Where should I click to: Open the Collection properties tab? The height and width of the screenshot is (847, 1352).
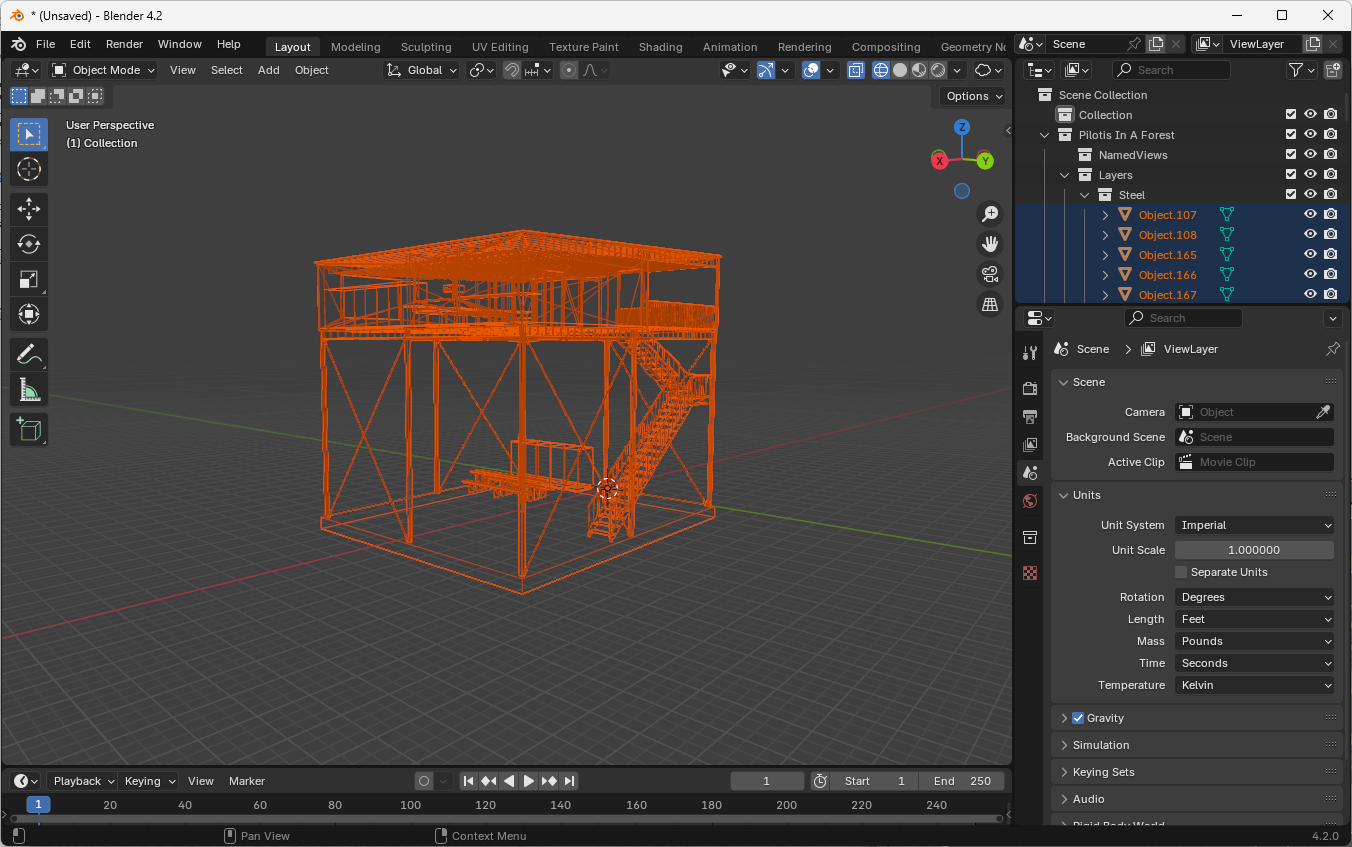tap(1030, 537)
